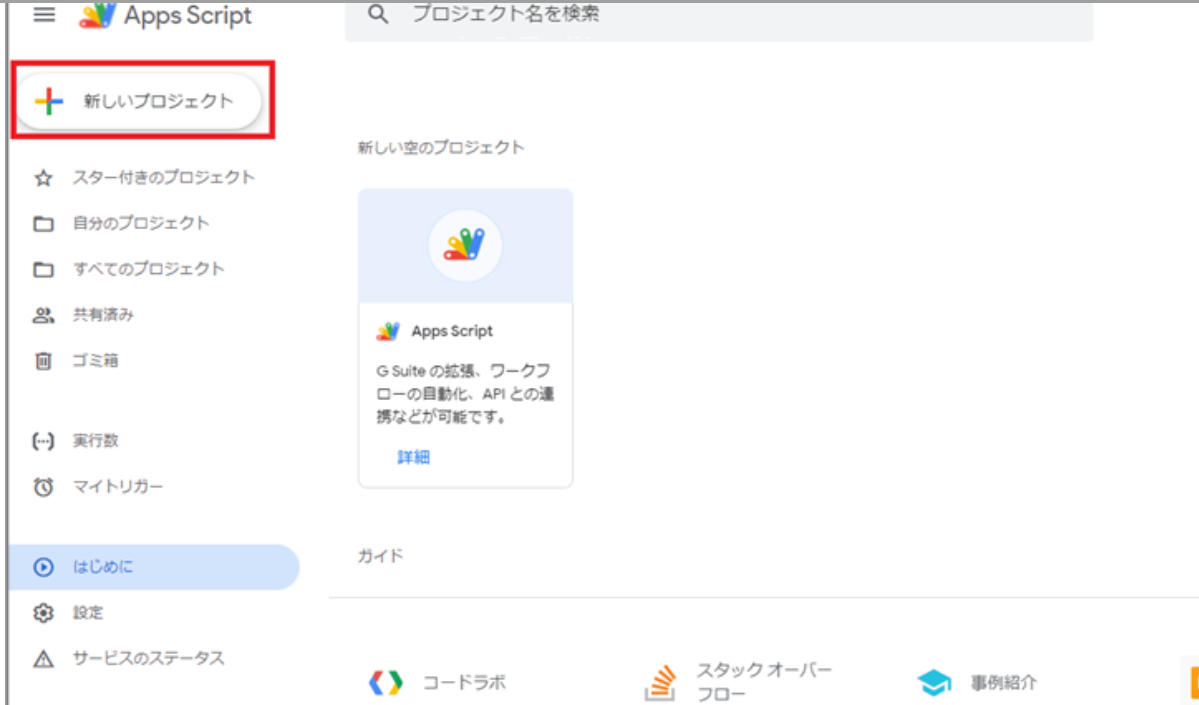Click the star icon for starred projects

44,178
